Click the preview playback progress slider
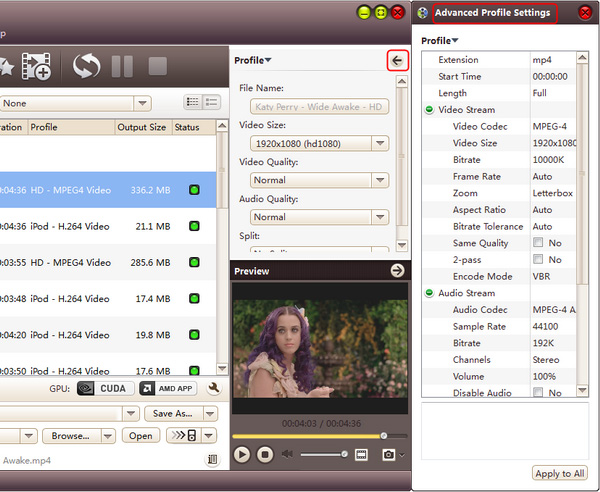This screenshot has width=600, height=492. pos(310,436)
